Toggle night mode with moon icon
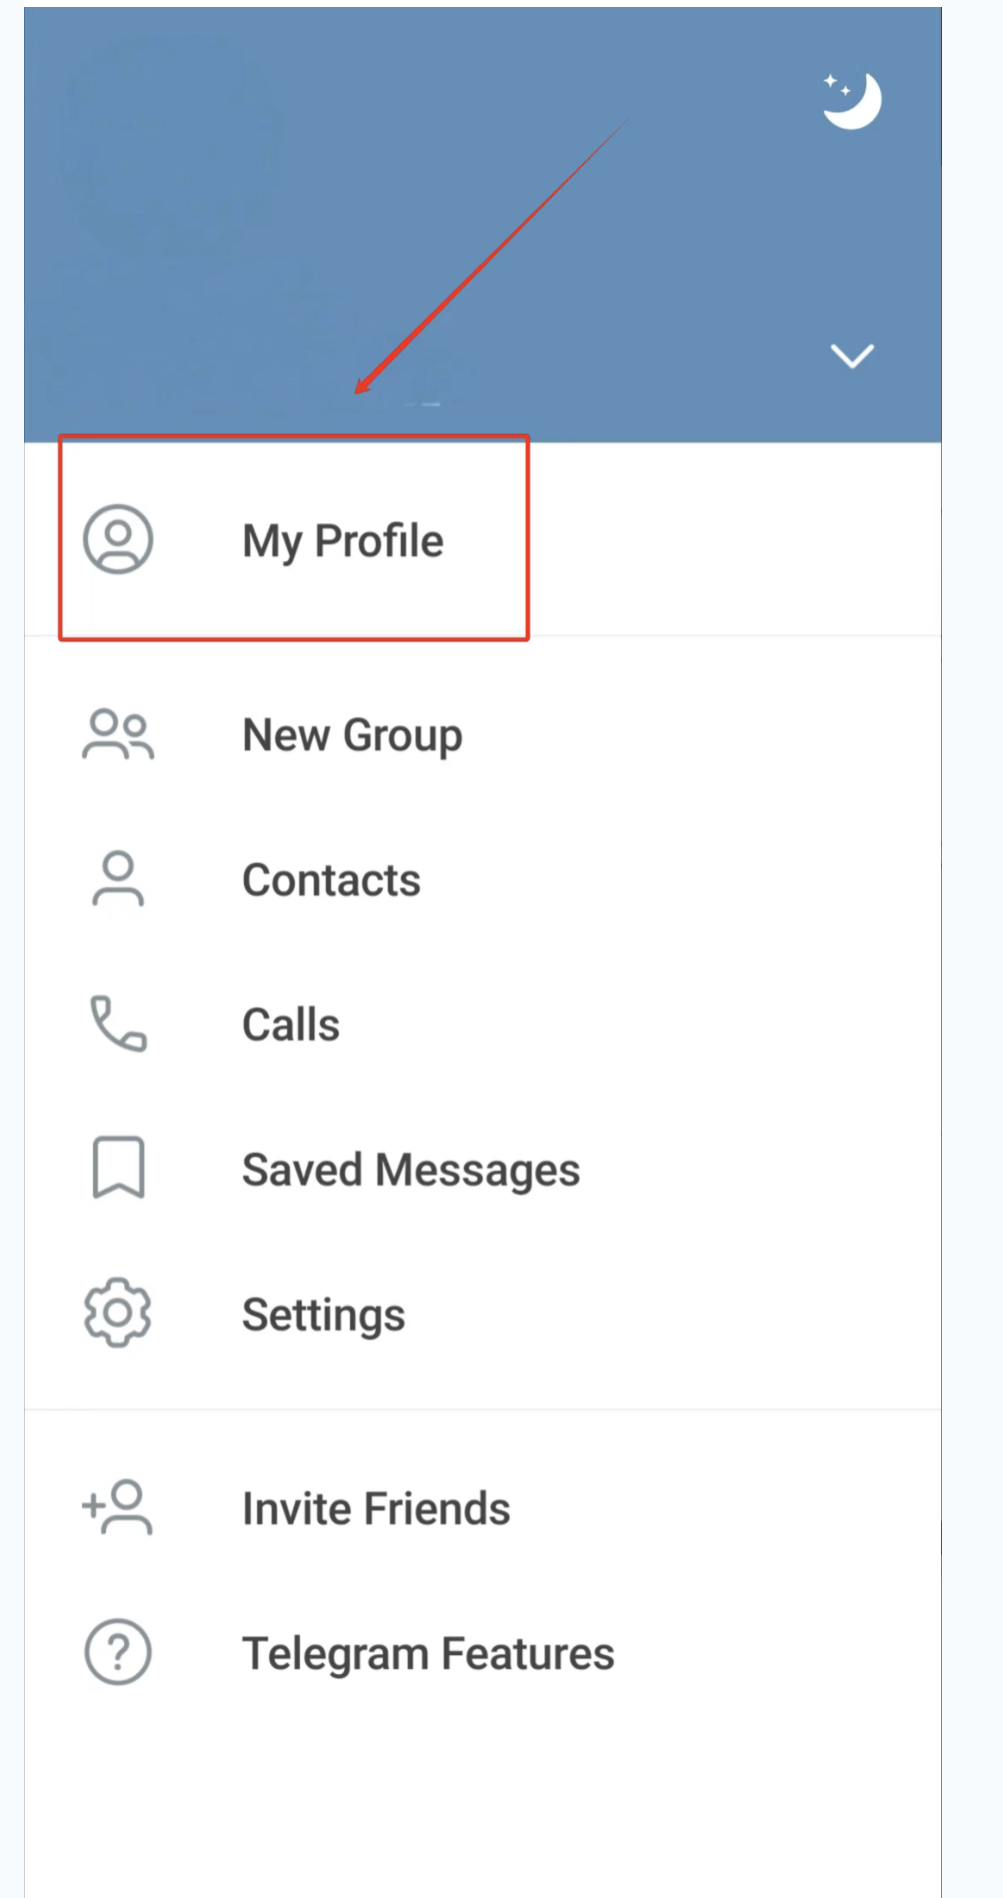Viewport: 1003px width, 1898px height. coord(851,101)
